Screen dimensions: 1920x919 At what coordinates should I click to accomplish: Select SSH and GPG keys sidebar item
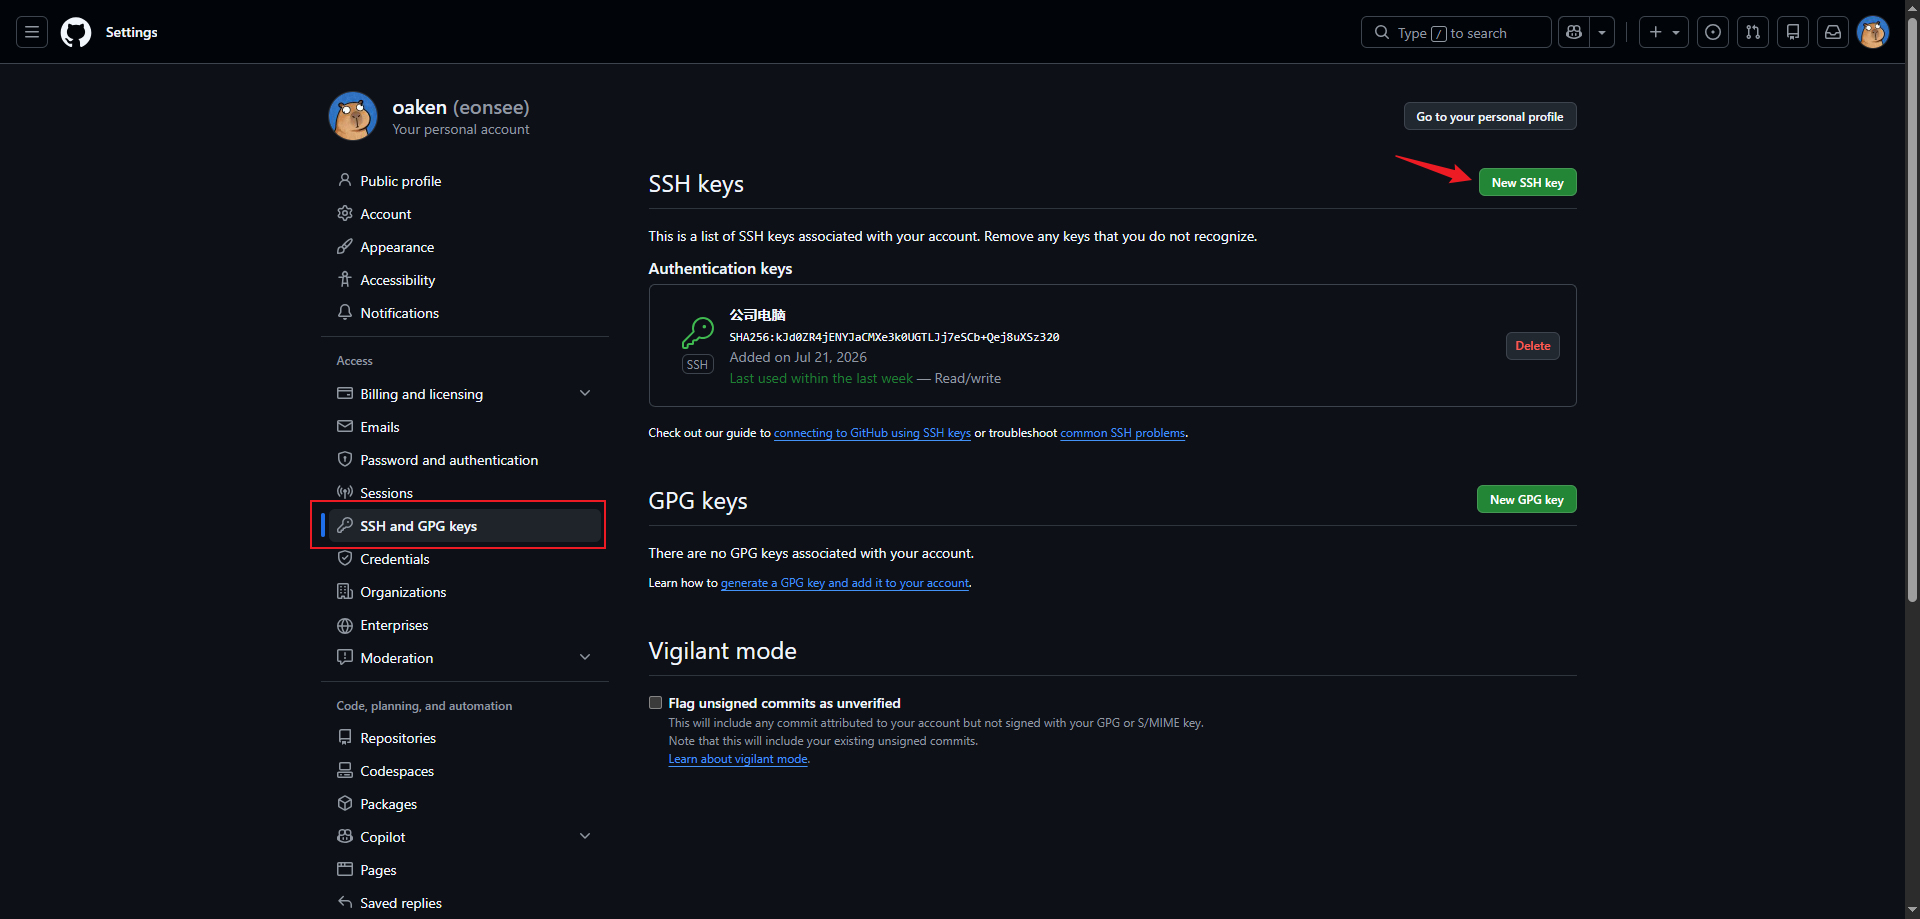coord(465,526)
